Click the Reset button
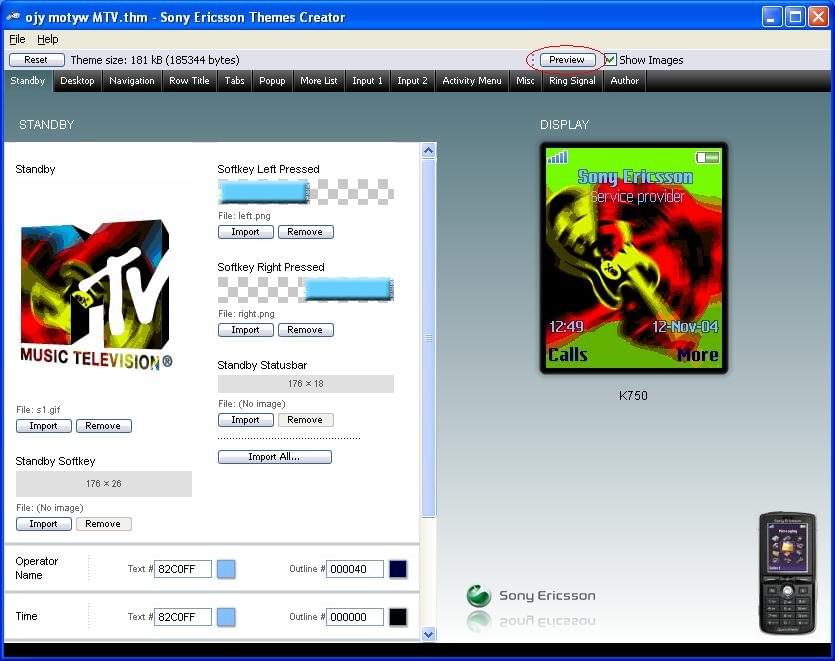This screenshot has height=661, width=835. tap(36, 60)
